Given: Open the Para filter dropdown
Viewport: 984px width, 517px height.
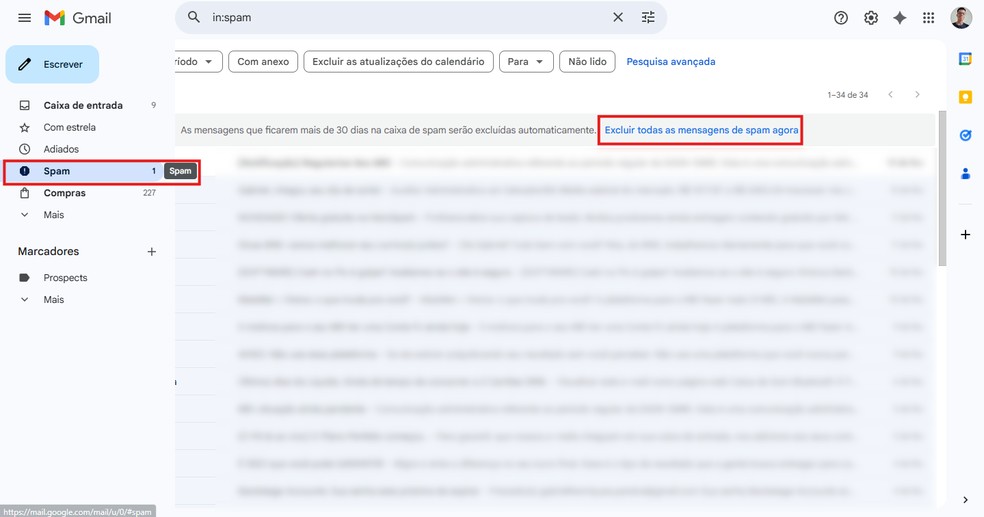Looking at the screenshot, I should (x=526, y=61).
